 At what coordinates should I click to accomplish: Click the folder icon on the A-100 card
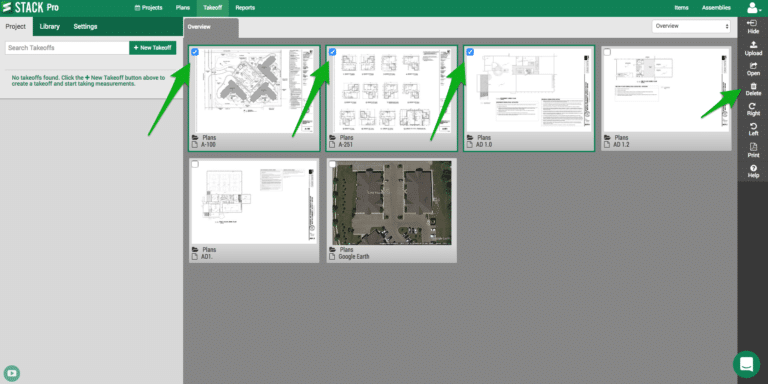click(195, 138)
